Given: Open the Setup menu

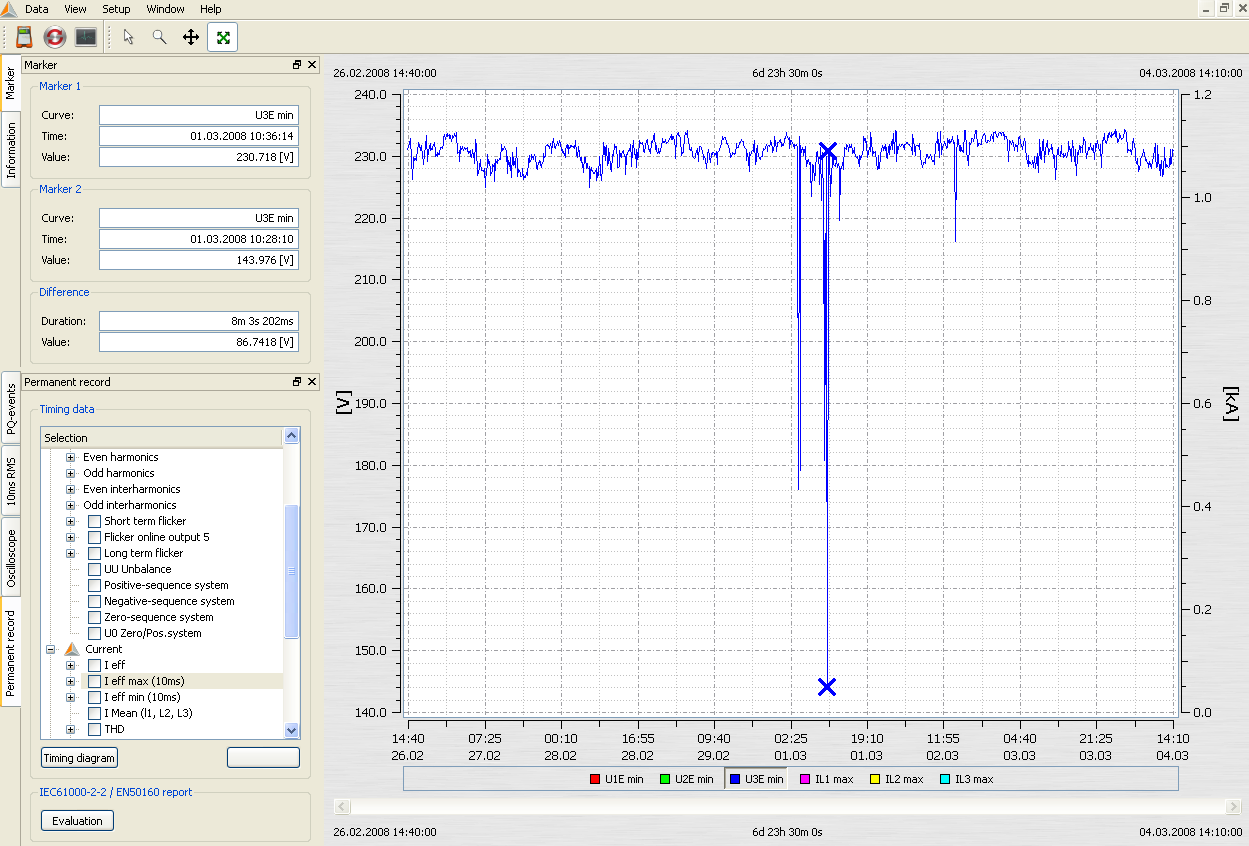Looking at the screenshot, I should coord(116,9).
